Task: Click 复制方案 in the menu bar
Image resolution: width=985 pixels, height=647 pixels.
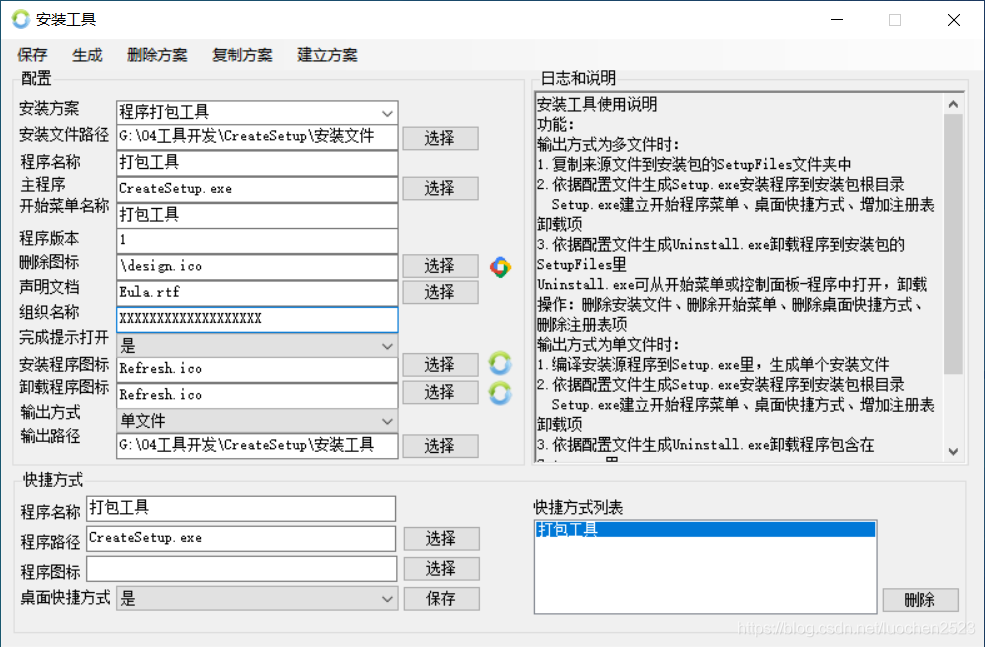Action: point(242,55)
